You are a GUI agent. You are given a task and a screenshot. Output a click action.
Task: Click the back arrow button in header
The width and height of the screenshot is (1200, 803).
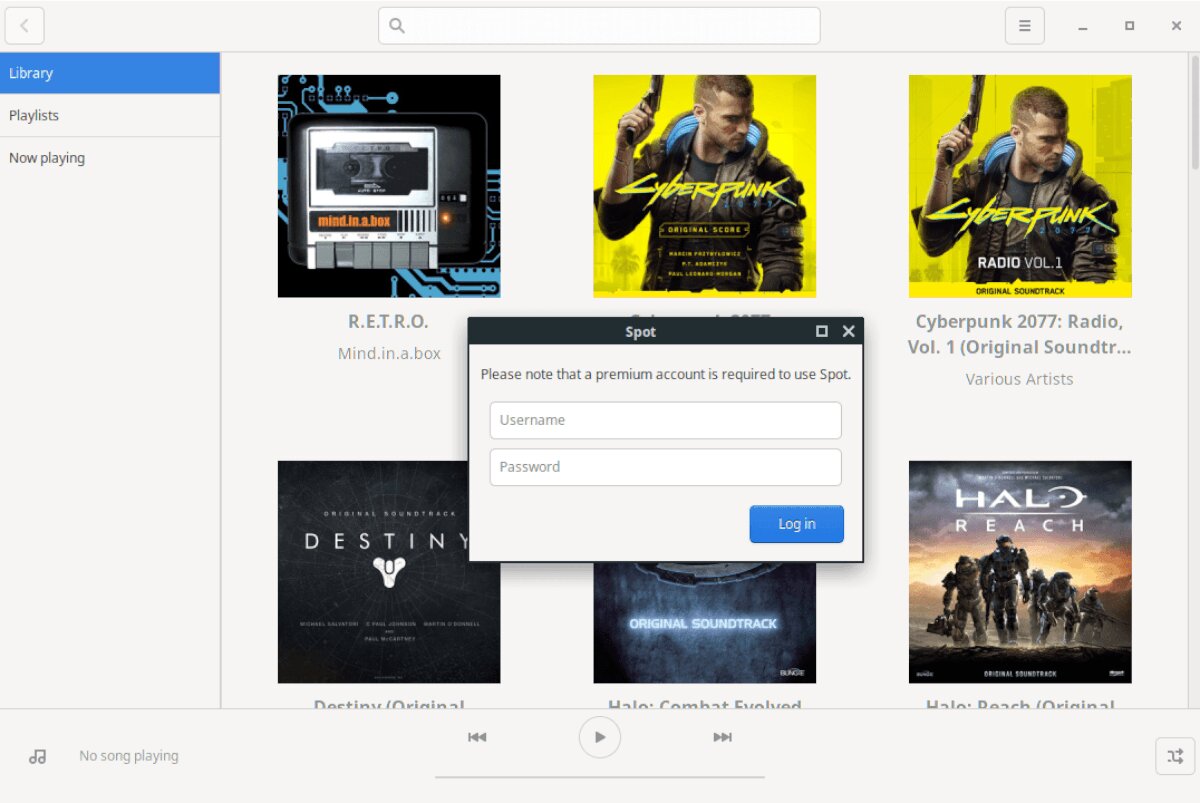click(24, 26)
